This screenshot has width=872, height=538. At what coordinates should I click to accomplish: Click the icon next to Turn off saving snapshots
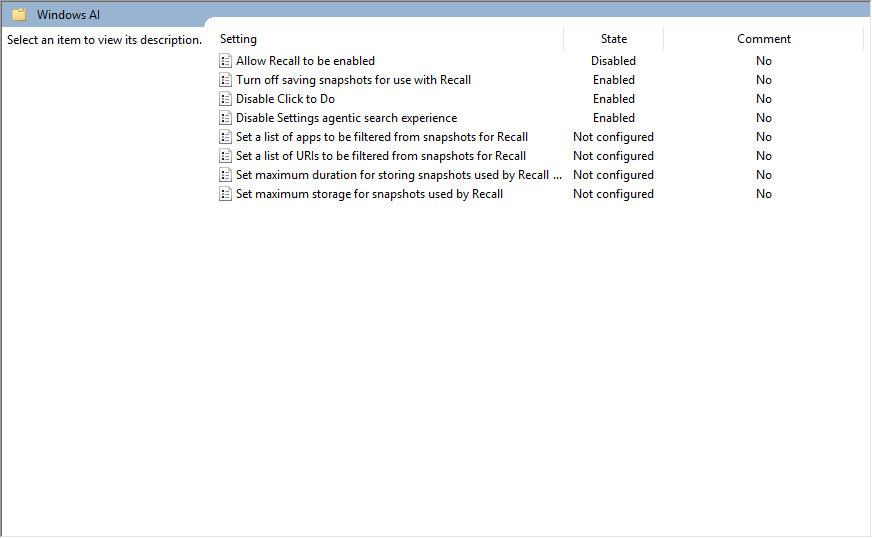225,80
